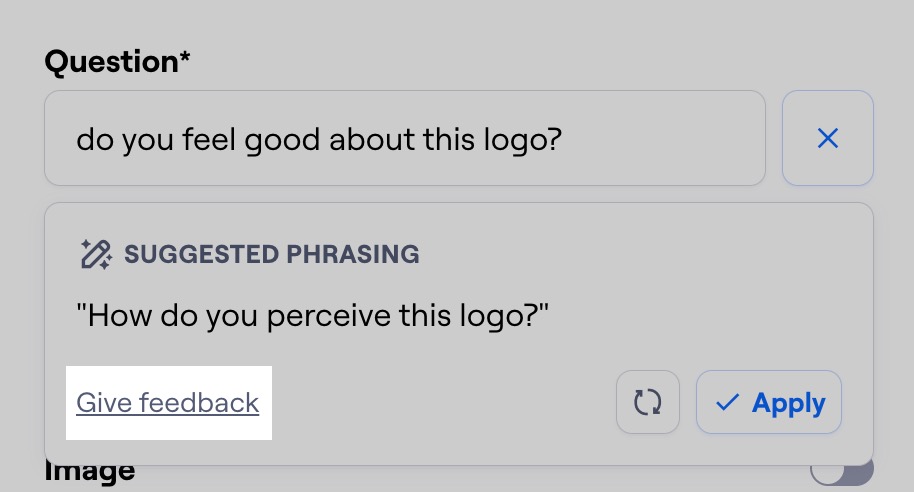Image resolution: width=914 pixels, height=492 pixels.
Task: Click the "How do you perceive this logo?" suggestion
Action: coord(313,317)
